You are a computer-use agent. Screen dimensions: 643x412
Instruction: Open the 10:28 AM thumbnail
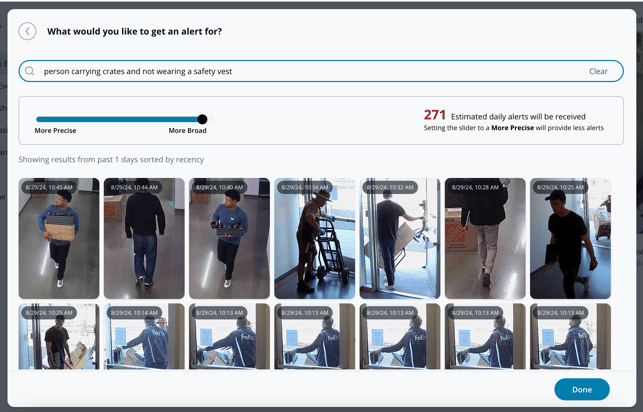pos(485,238)
